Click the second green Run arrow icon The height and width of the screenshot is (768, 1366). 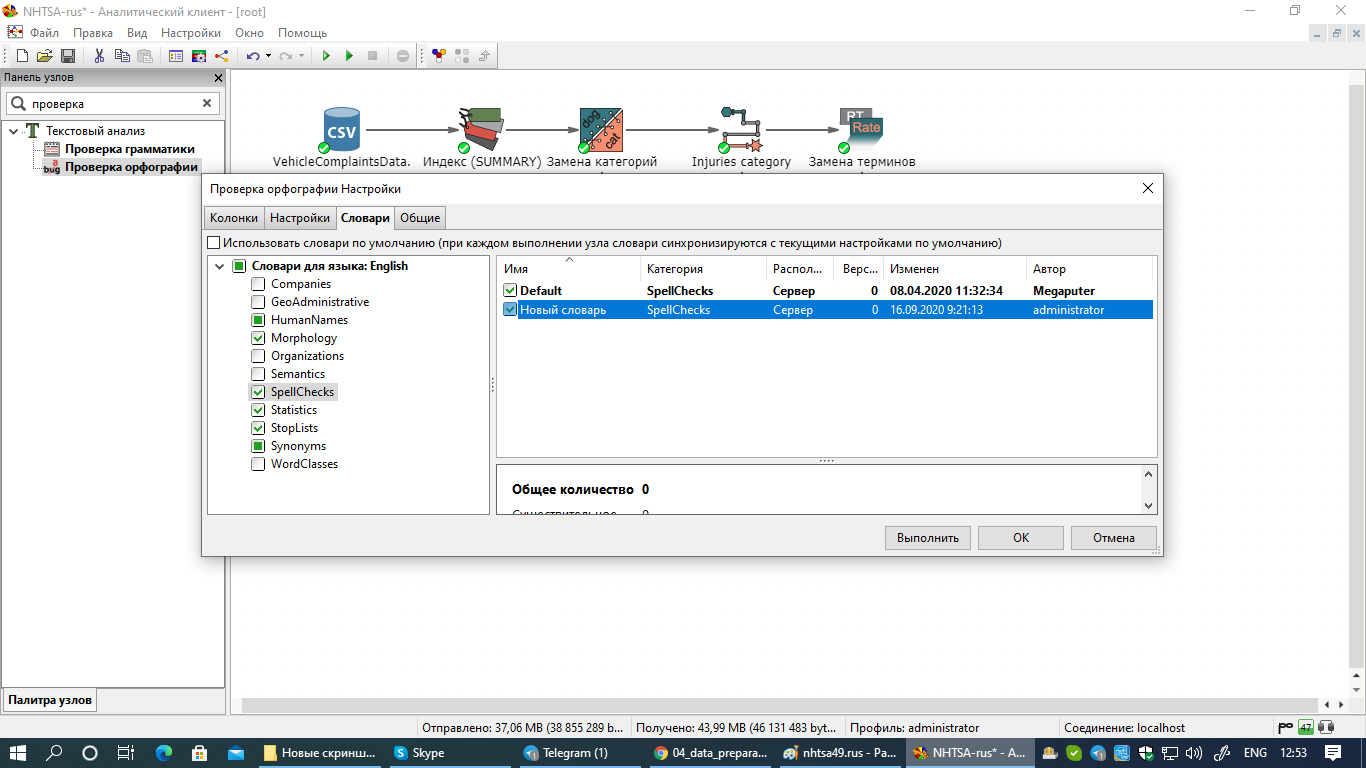coord(349,56)
